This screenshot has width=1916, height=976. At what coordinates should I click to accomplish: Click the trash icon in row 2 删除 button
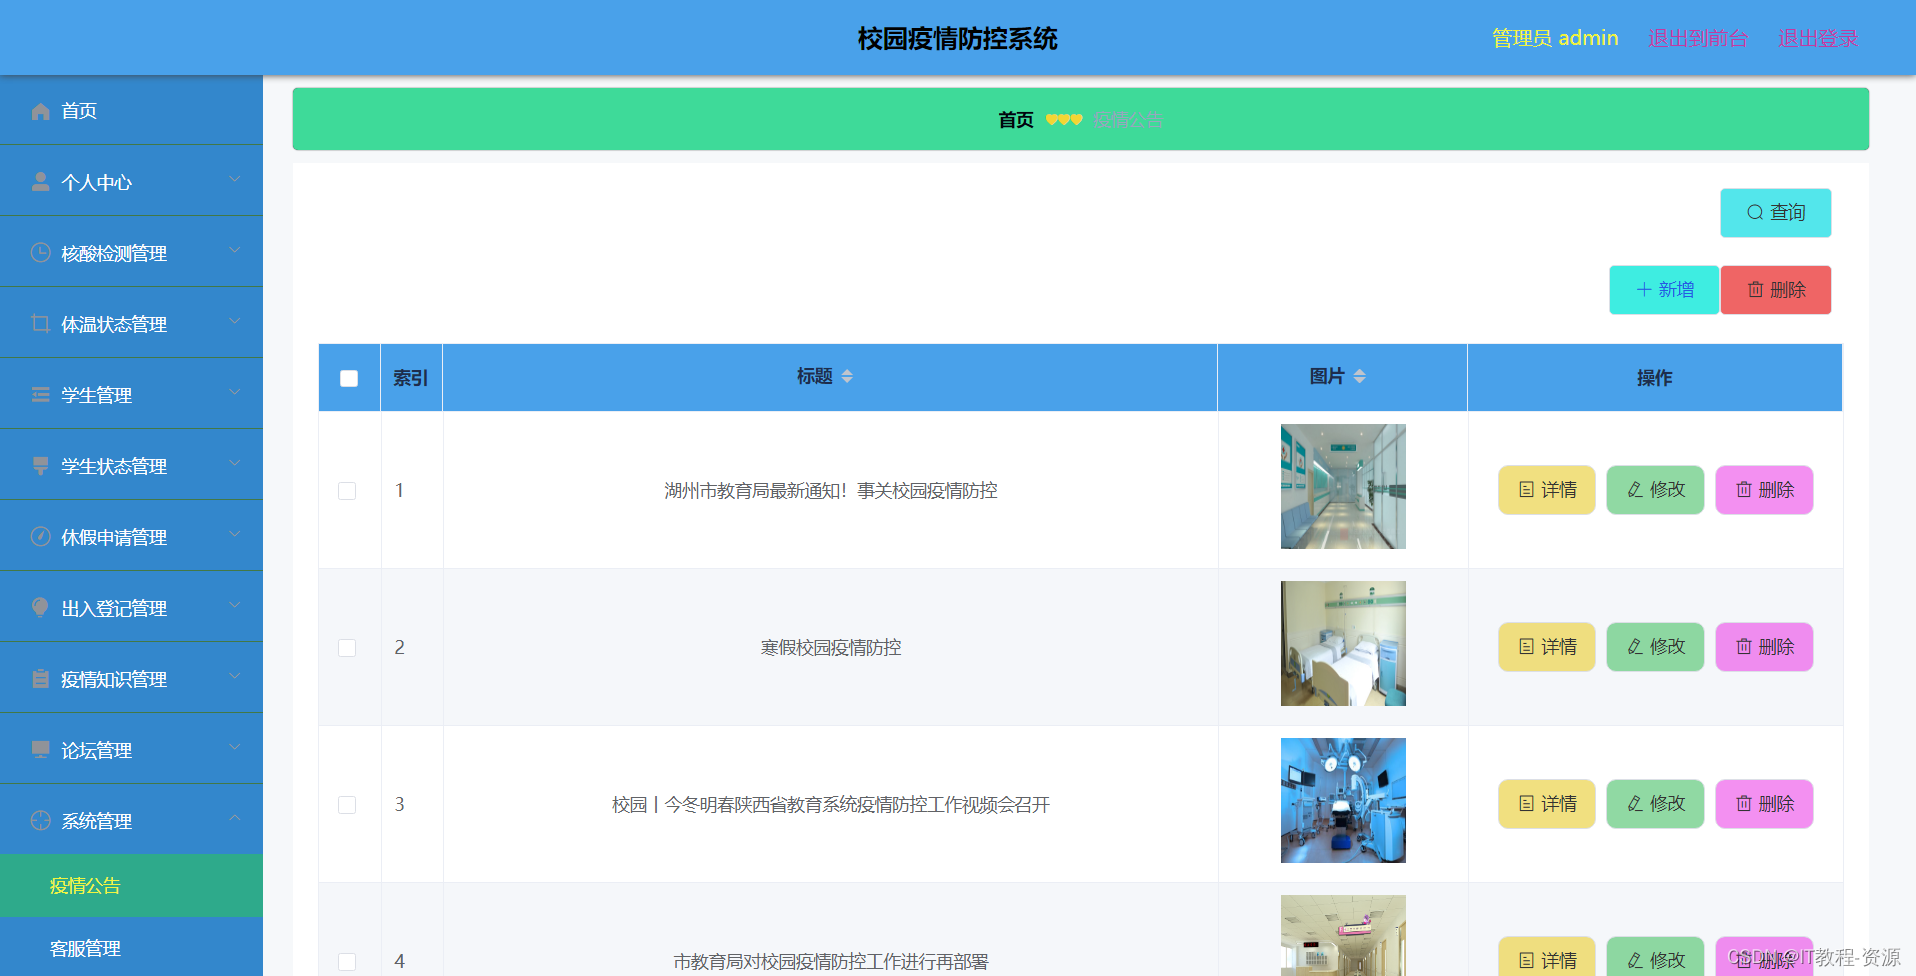[x=1744, y=647]
